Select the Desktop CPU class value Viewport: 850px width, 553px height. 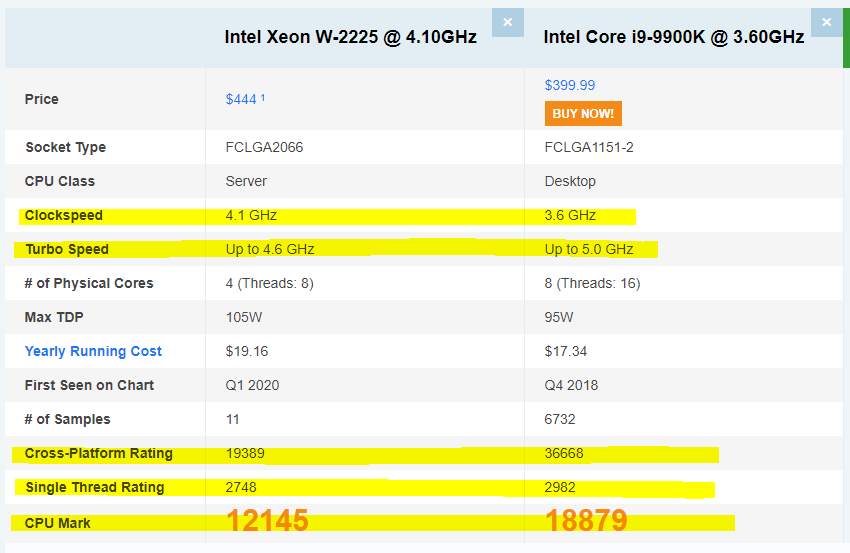tap(570, 181)
